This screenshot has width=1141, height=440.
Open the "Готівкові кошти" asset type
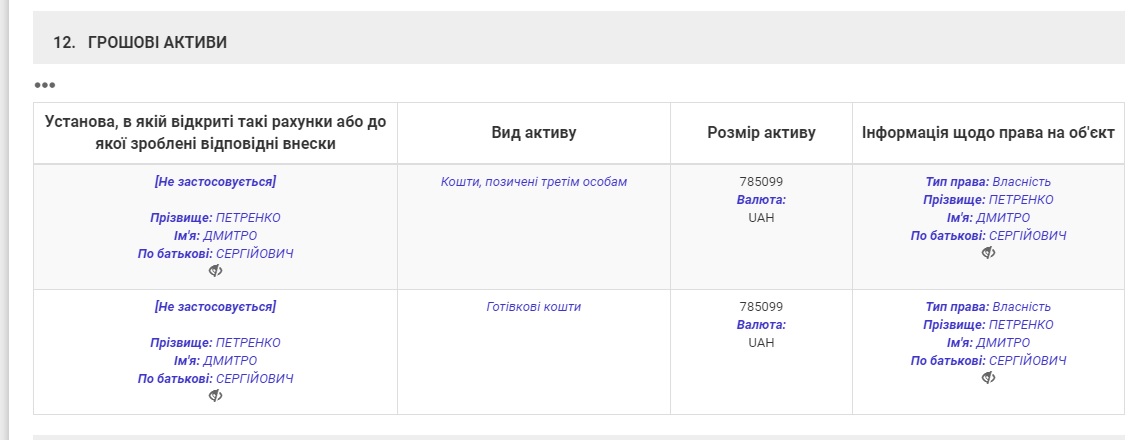coord(534,307)
